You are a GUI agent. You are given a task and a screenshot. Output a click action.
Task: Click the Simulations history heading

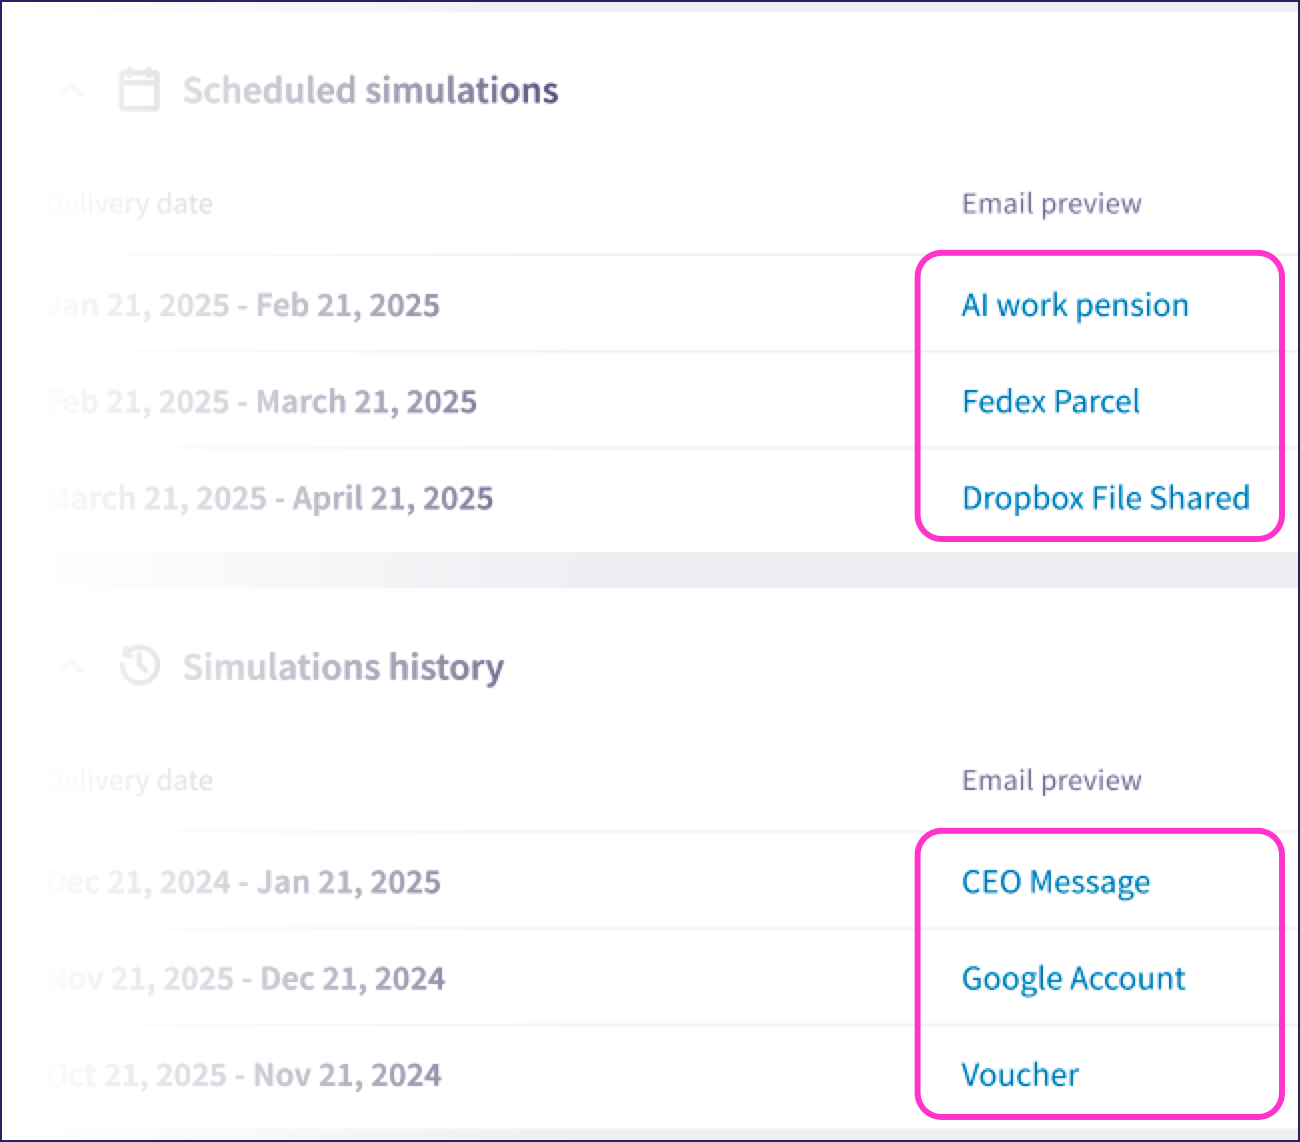pos(343,667)
